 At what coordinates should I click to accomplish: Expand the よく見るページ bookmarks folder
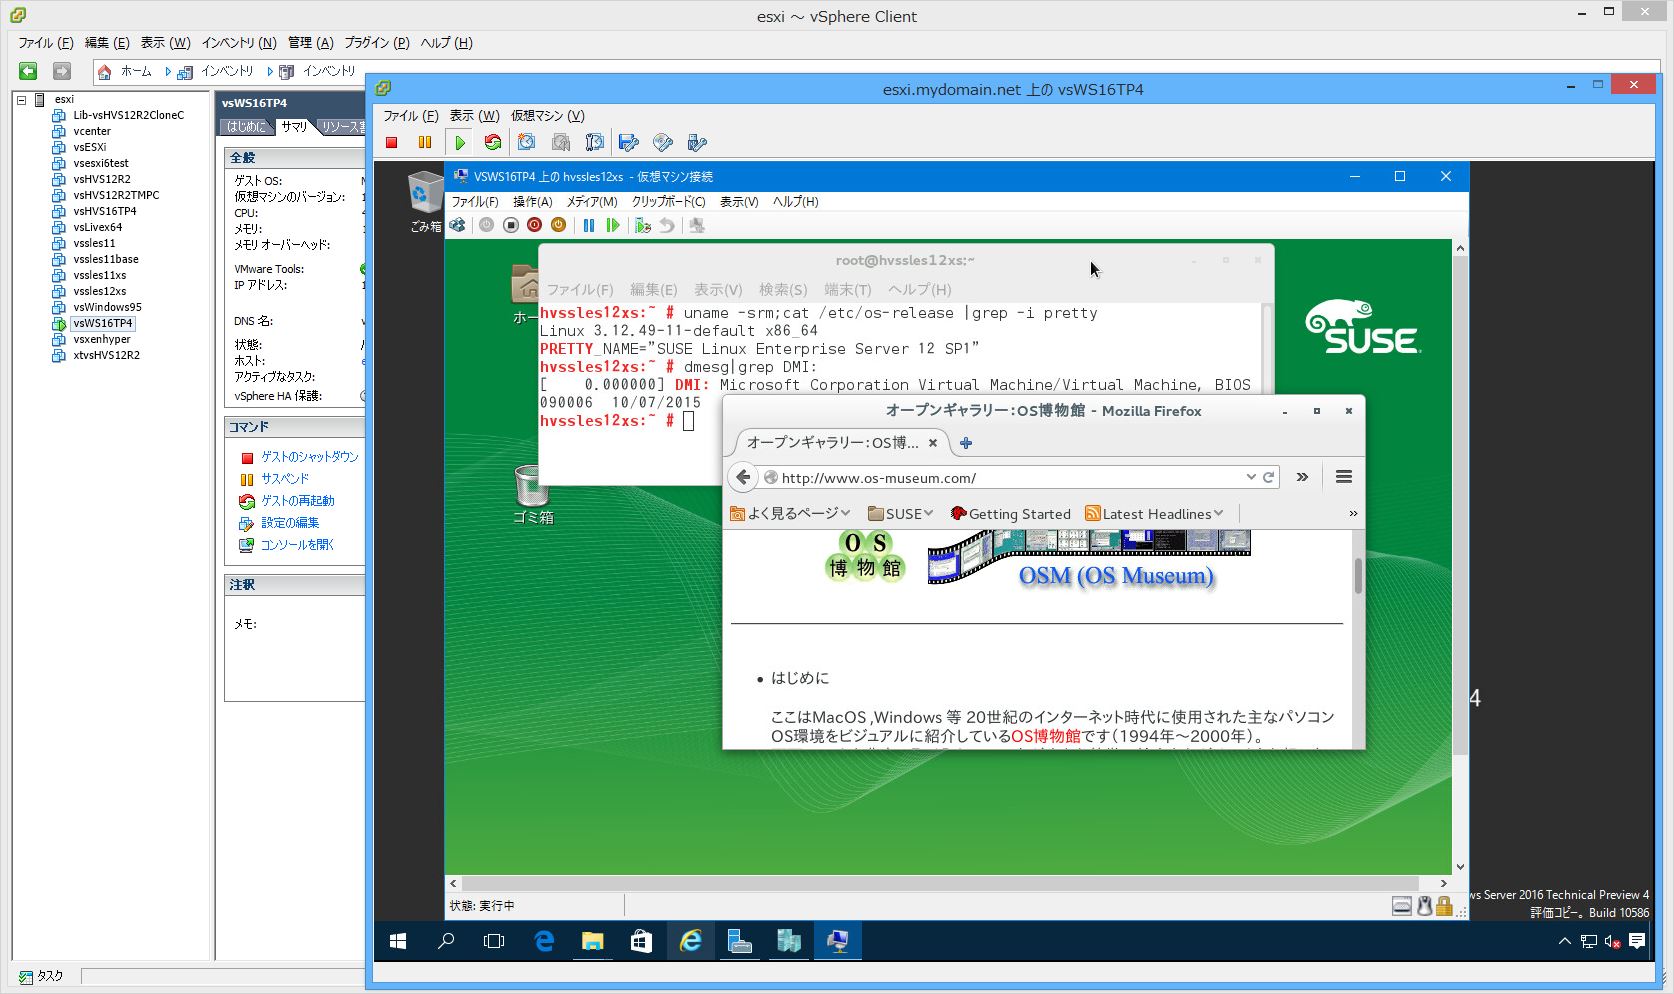point(790,513)
